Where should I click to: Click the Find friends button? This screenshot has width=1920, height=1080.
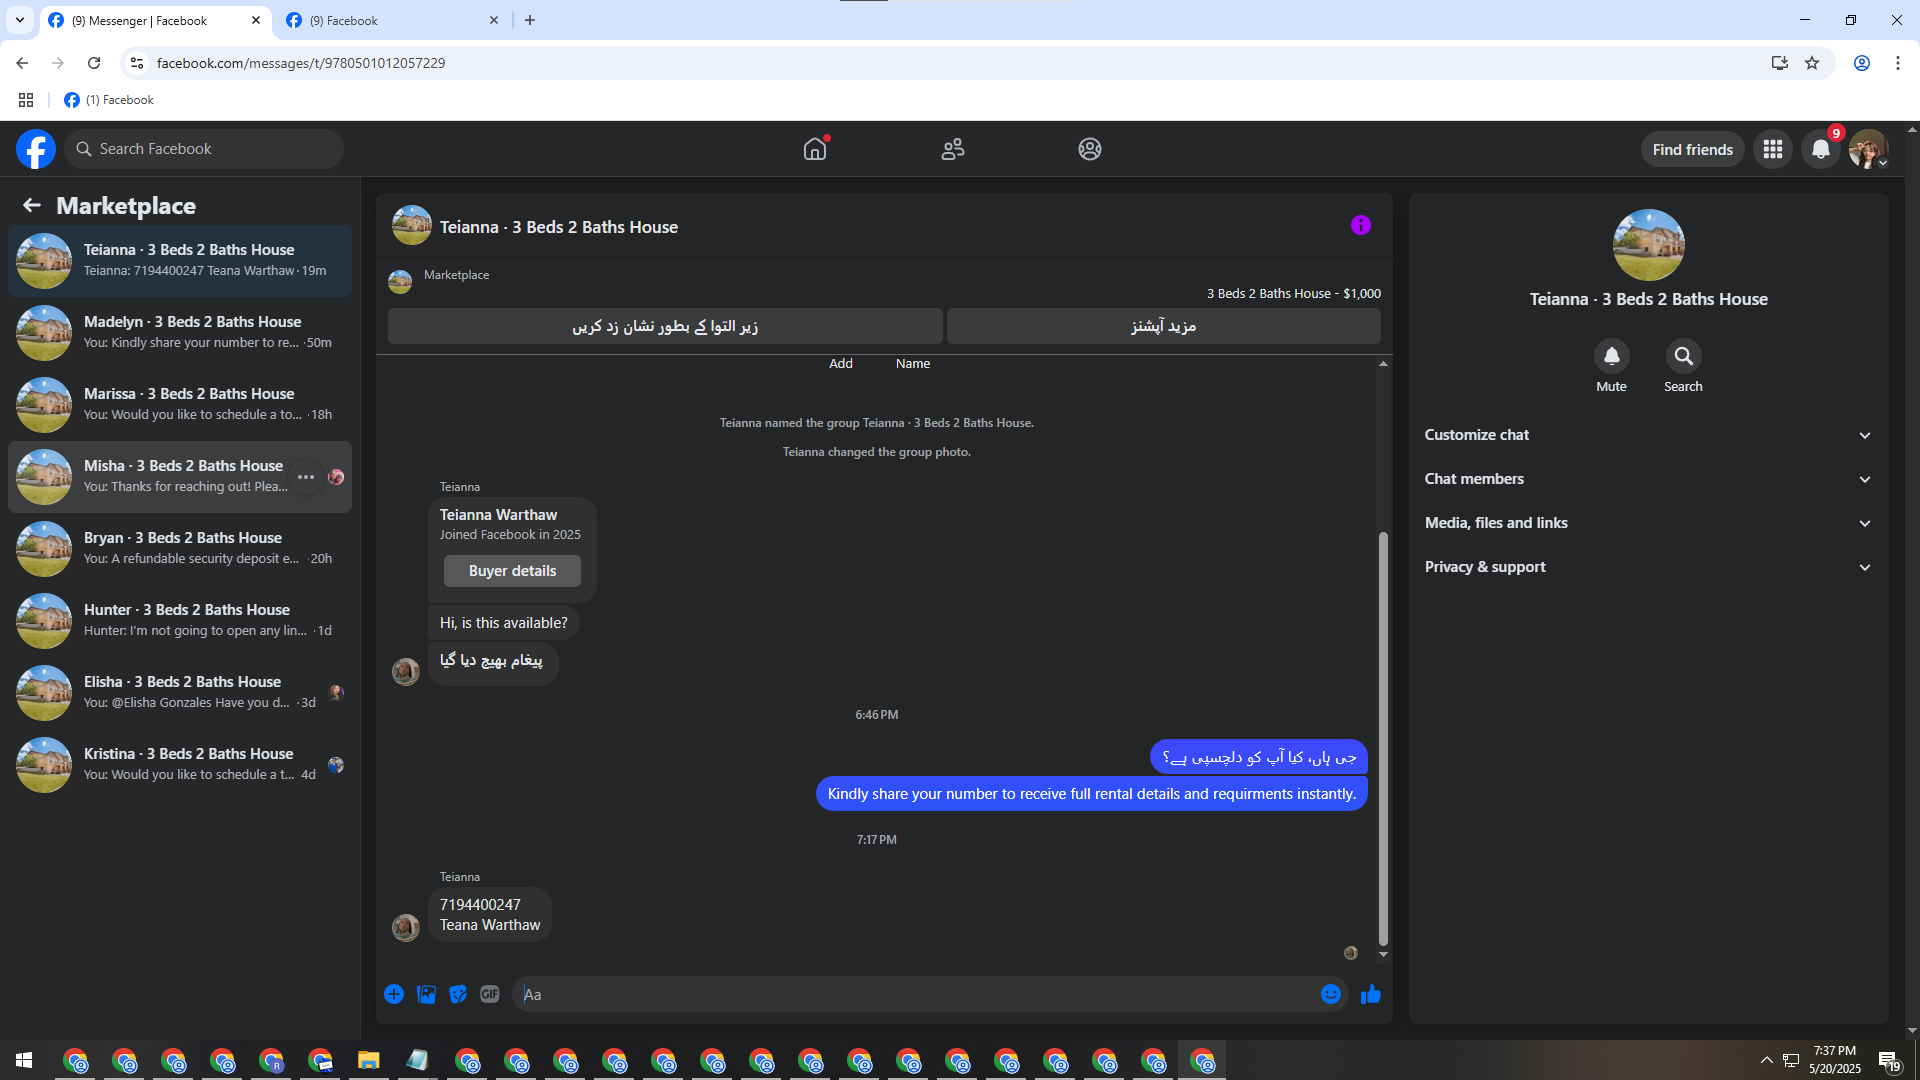coord(1692,149)
